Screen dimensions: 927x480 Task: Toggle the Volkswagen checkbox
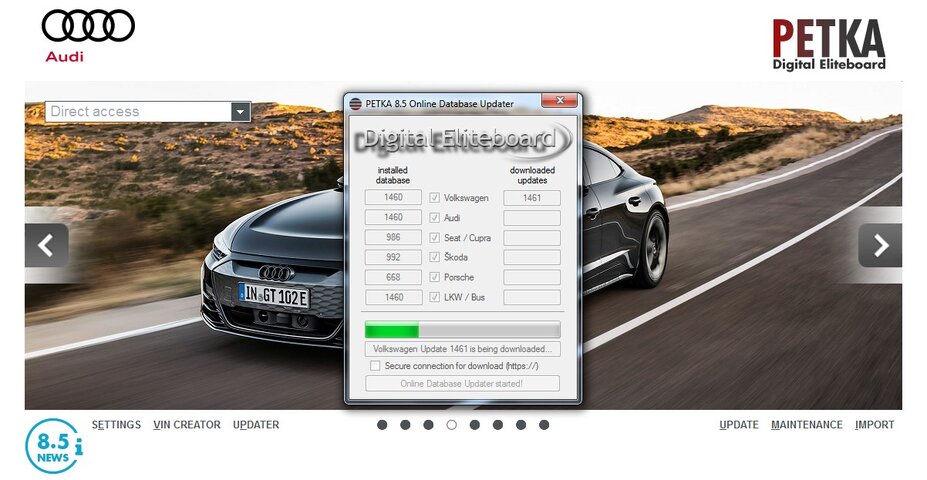coord(435,198)
